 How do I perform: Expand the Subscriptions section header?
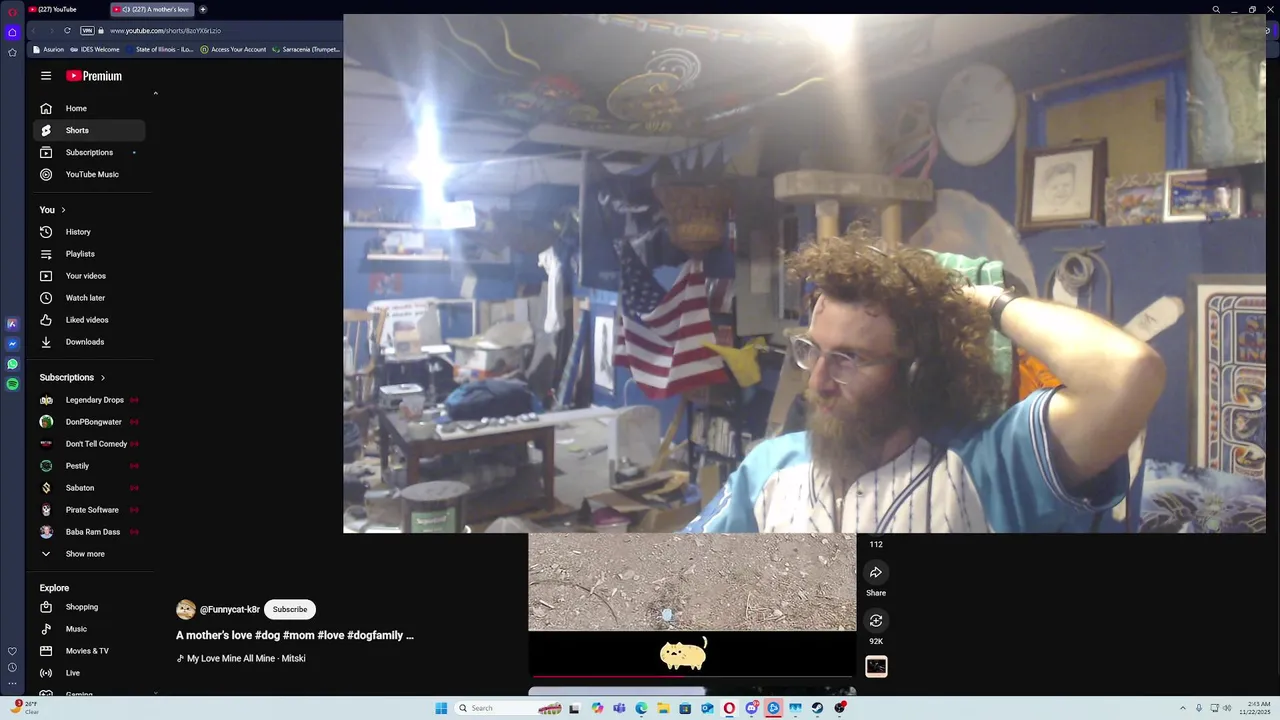click(x=73, y=377)
